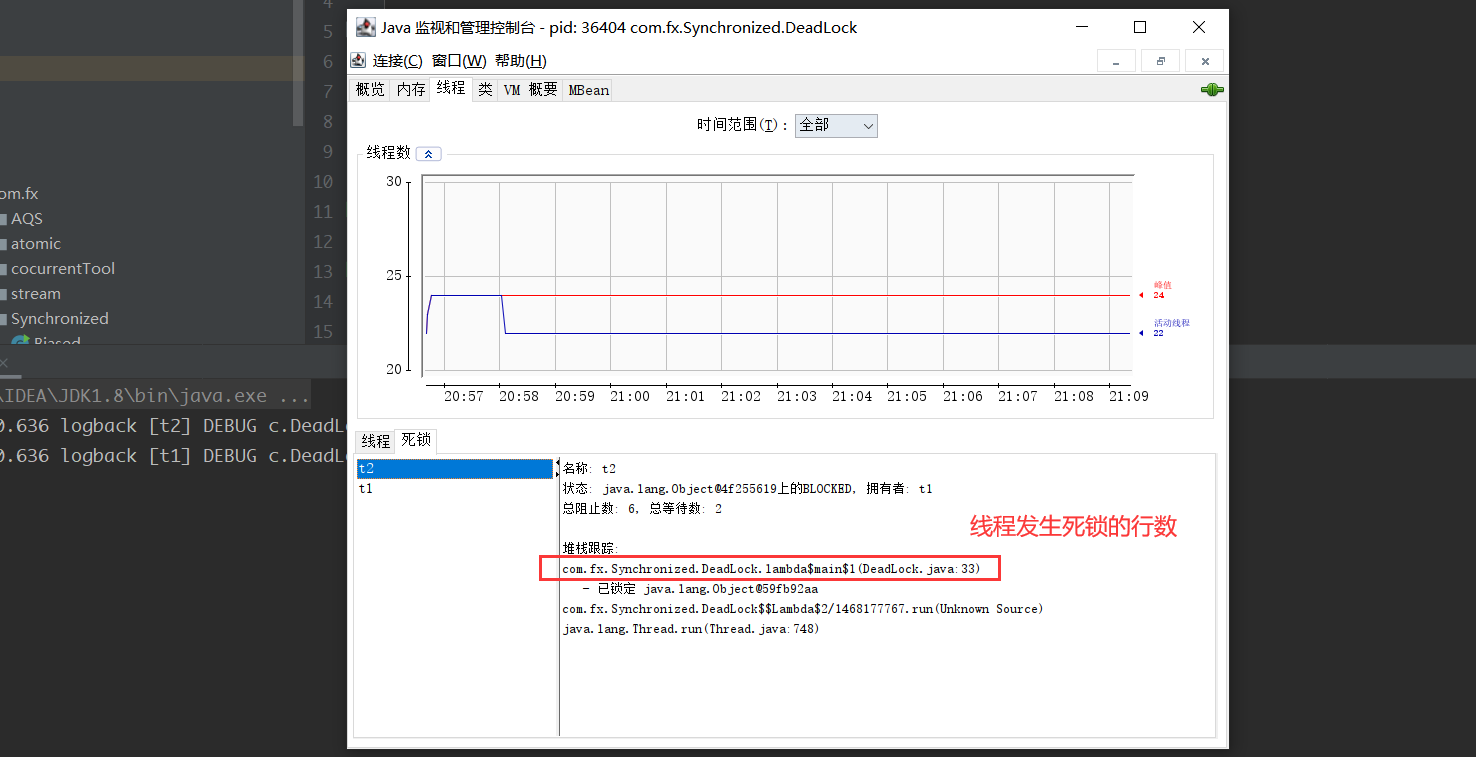
Task: Switch to the 概览 tab
Action: pos(370,90)
